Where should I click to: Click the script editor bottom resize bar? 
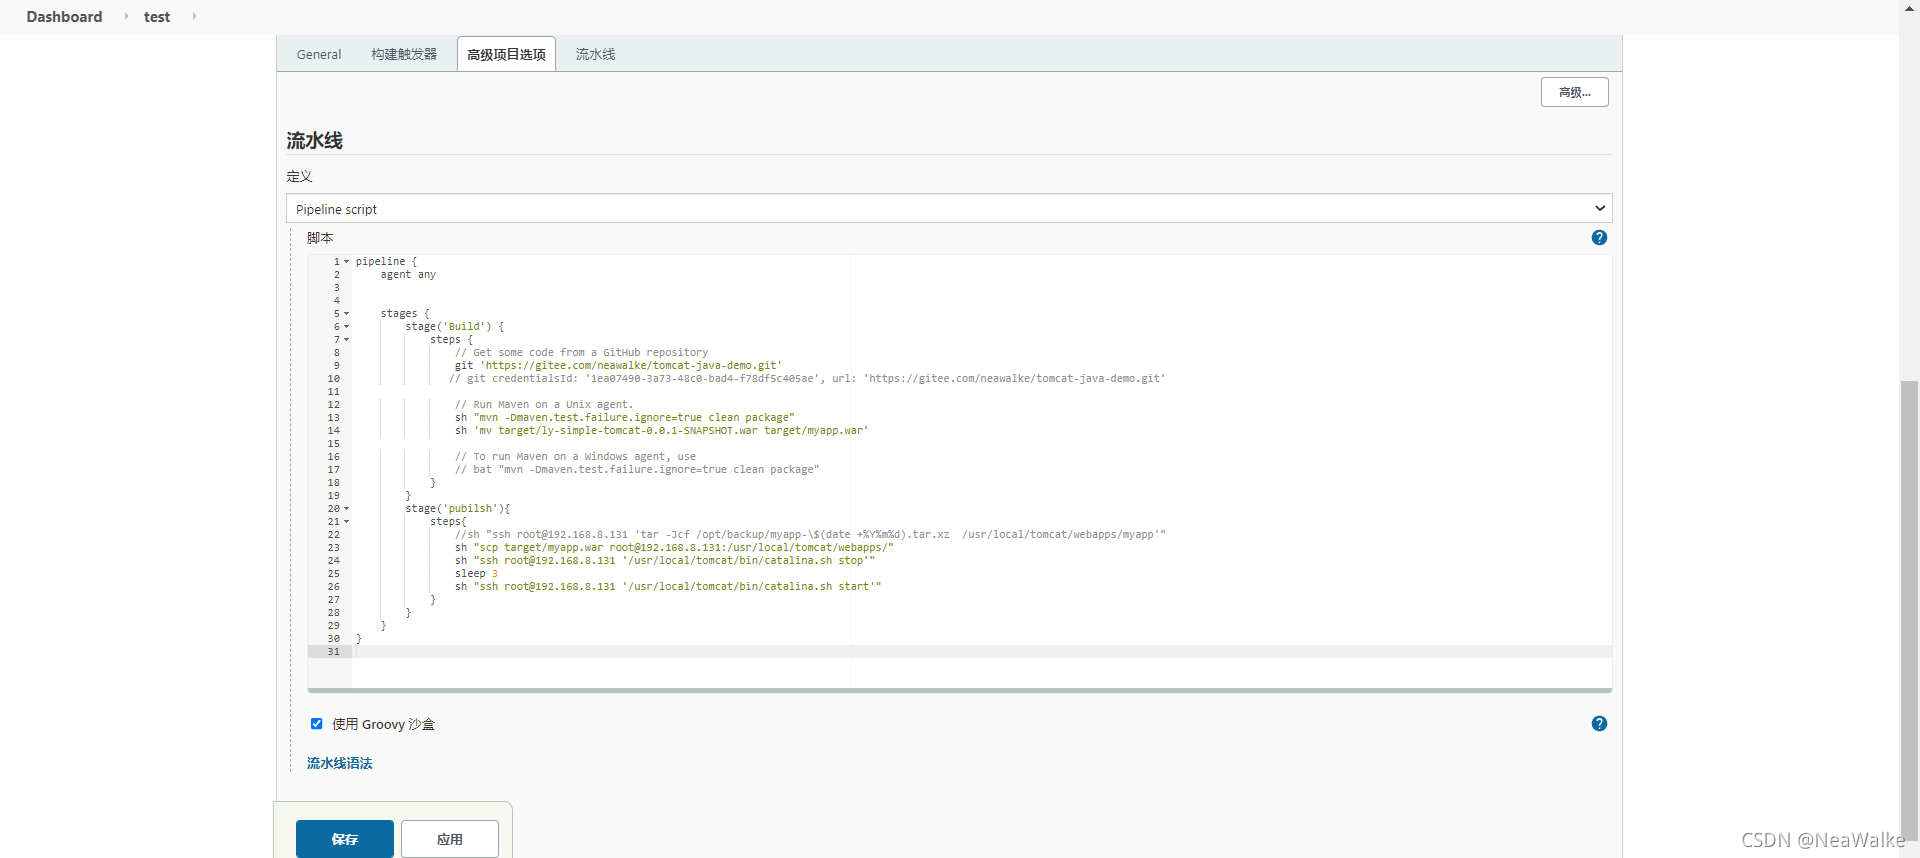959,690
